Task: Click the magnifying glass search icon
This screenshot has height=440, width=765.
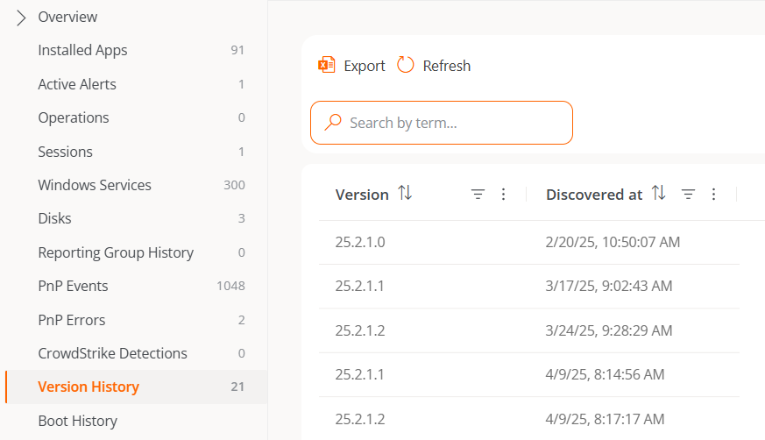Action: point(334,123)
